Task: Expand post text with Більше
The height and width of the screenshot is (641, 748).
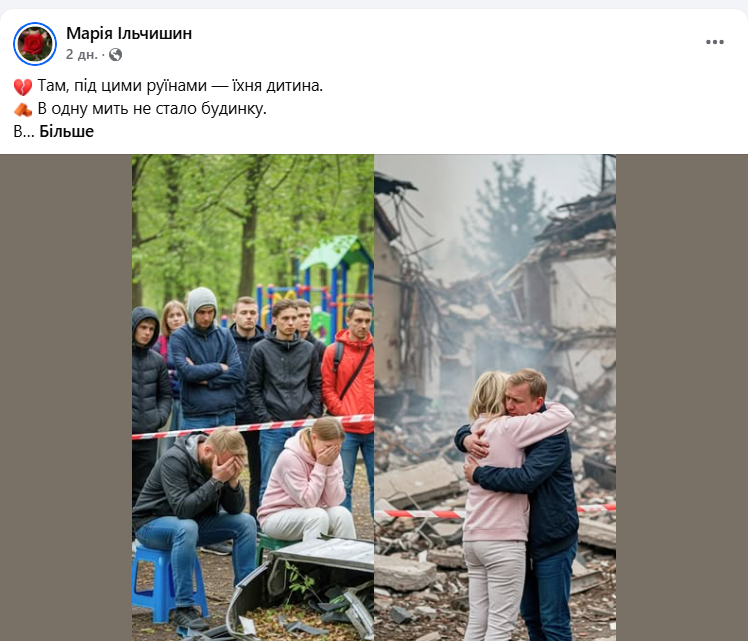Action: [66, 131]
